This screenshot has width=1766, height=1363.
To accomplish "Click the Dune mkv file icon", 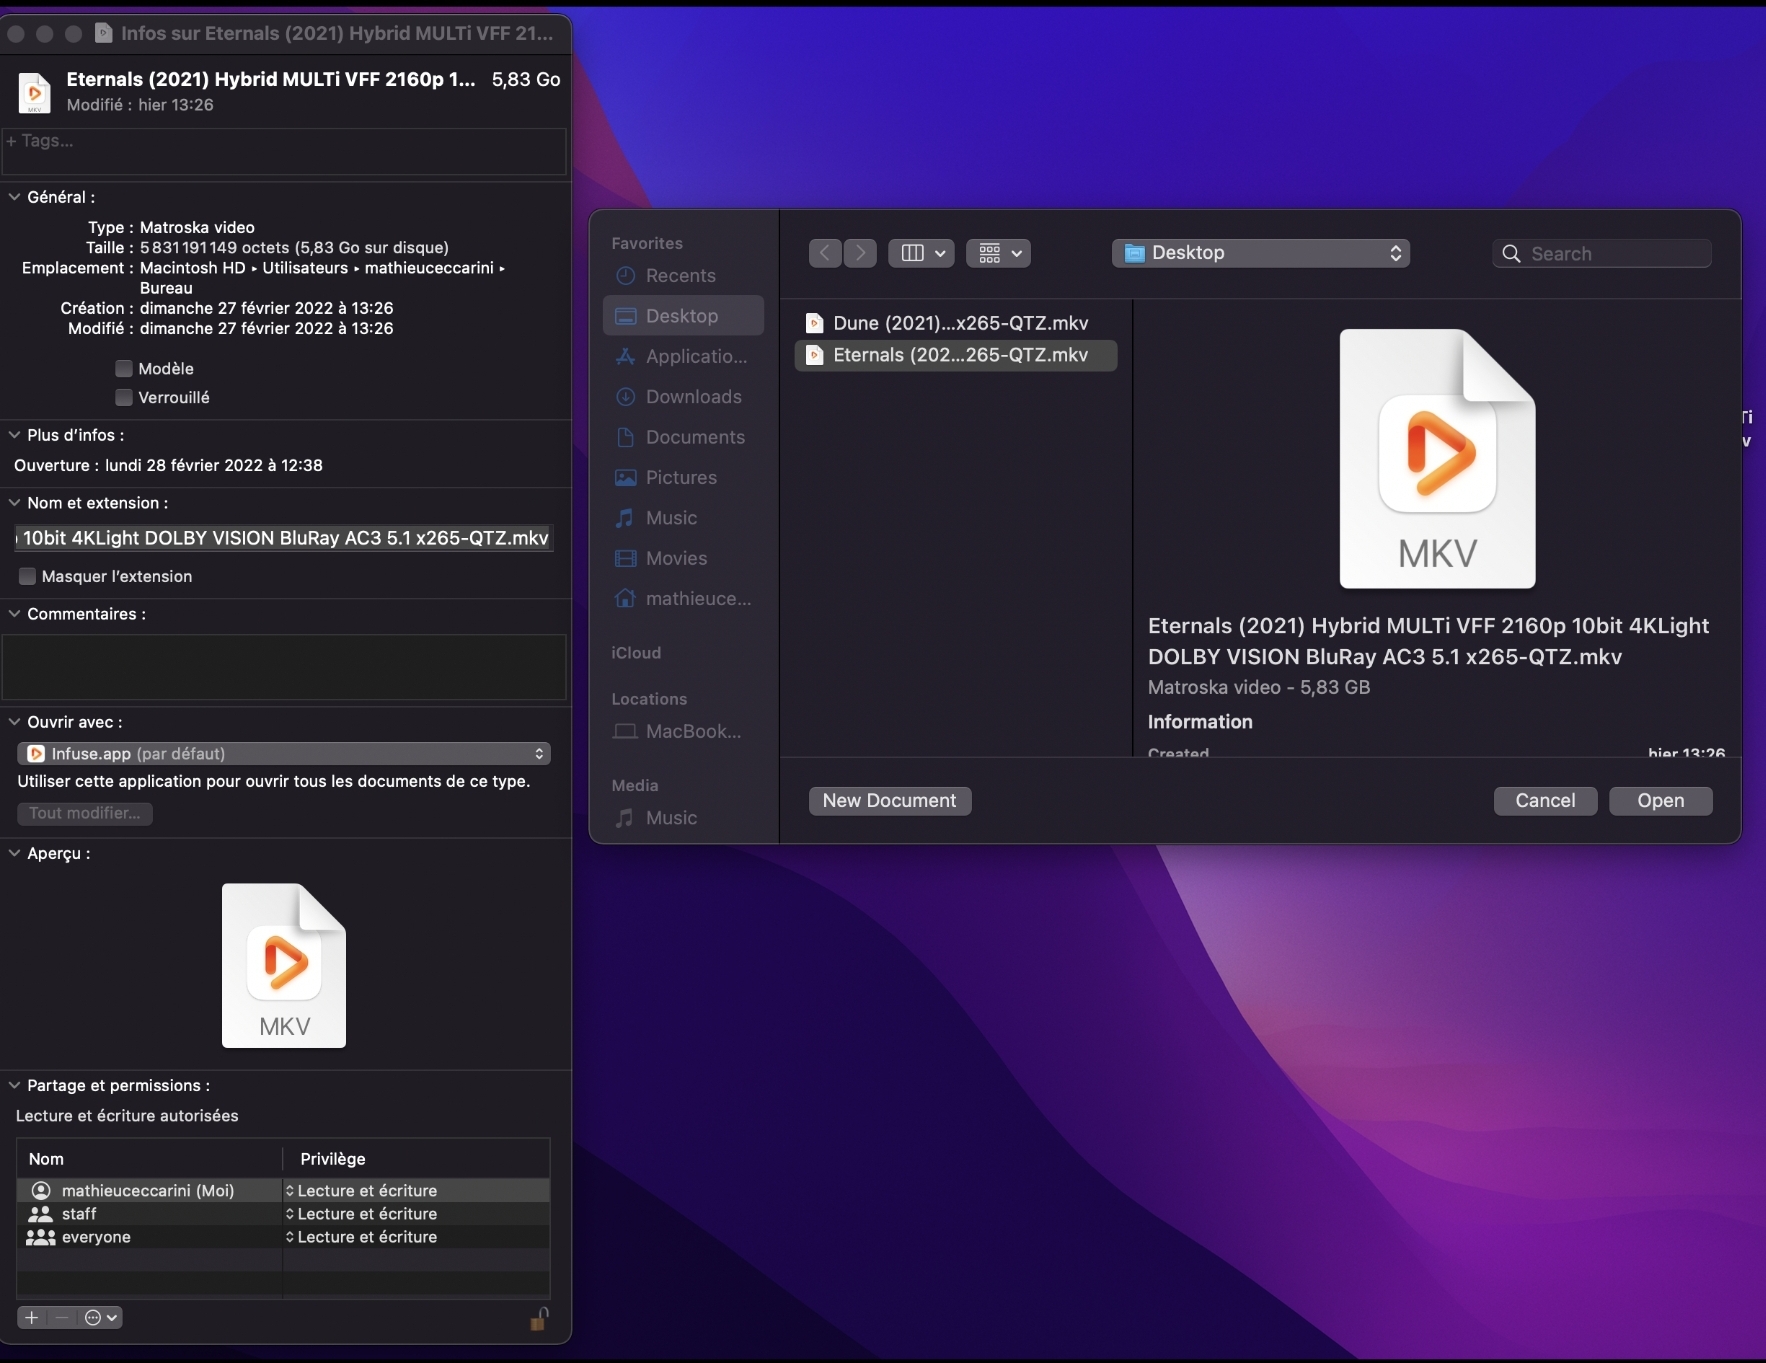I will point(815,323).
